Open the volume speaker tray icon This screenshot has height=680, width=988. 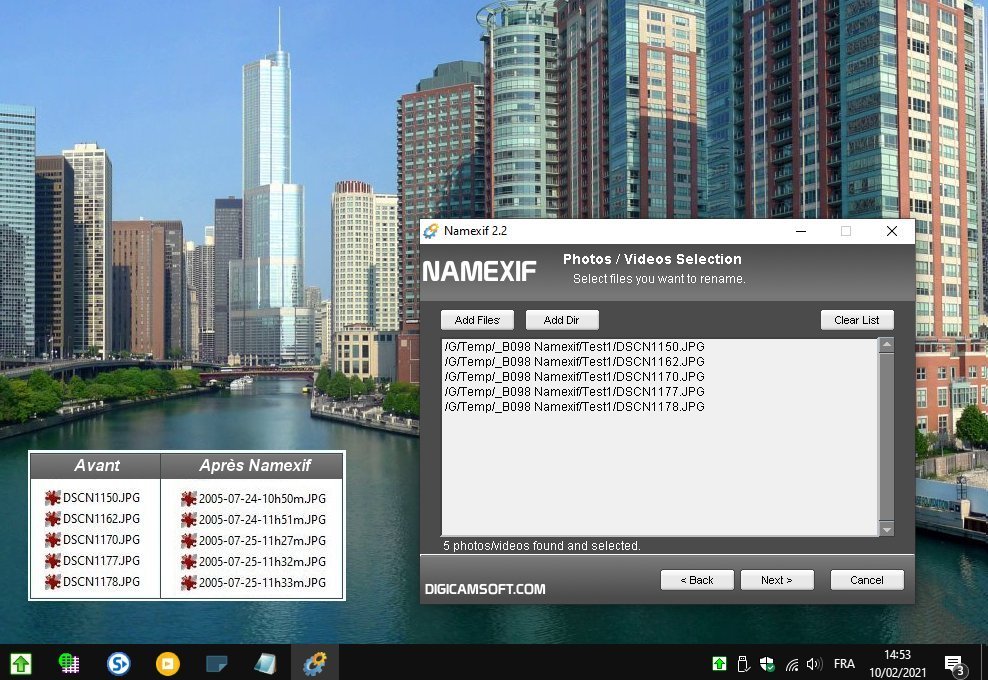point(814,664)
